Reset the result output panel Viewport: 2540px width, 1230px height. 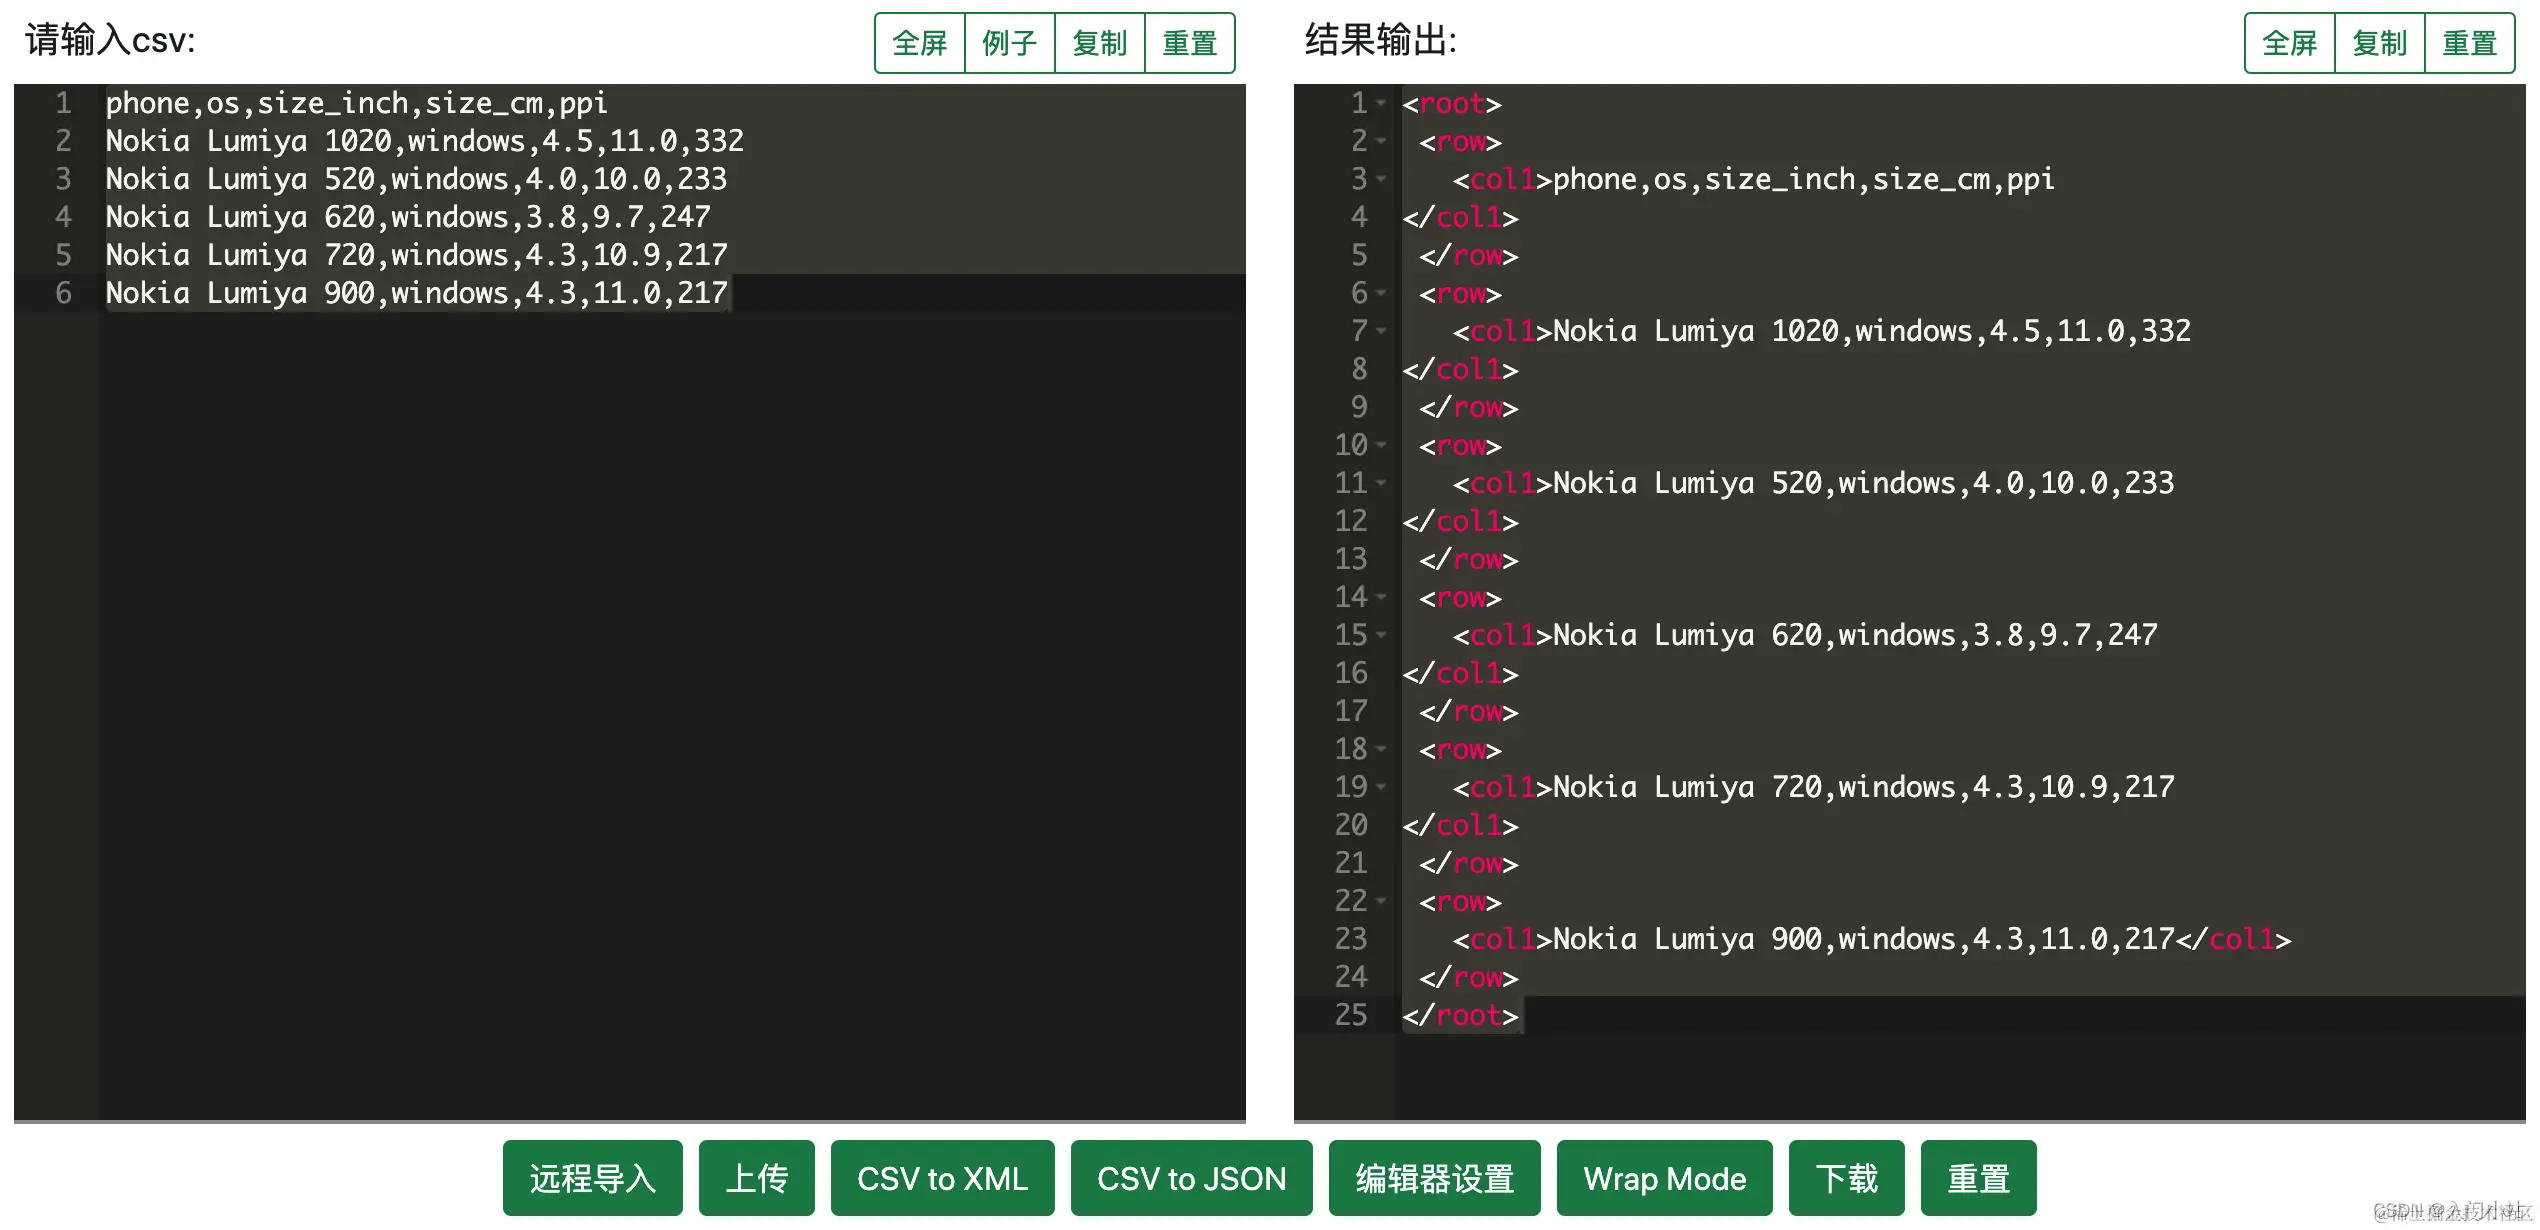click(2469, 42)
